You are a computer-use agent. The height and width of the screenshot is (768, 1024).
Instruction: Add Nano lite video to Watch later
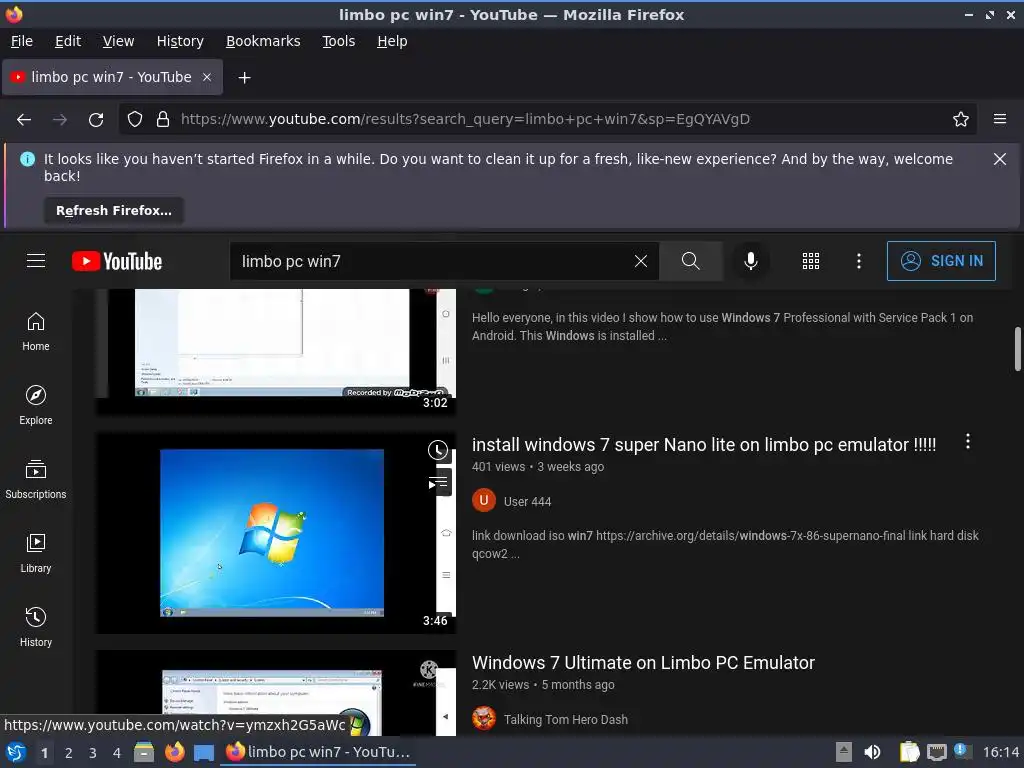[438, 450]
